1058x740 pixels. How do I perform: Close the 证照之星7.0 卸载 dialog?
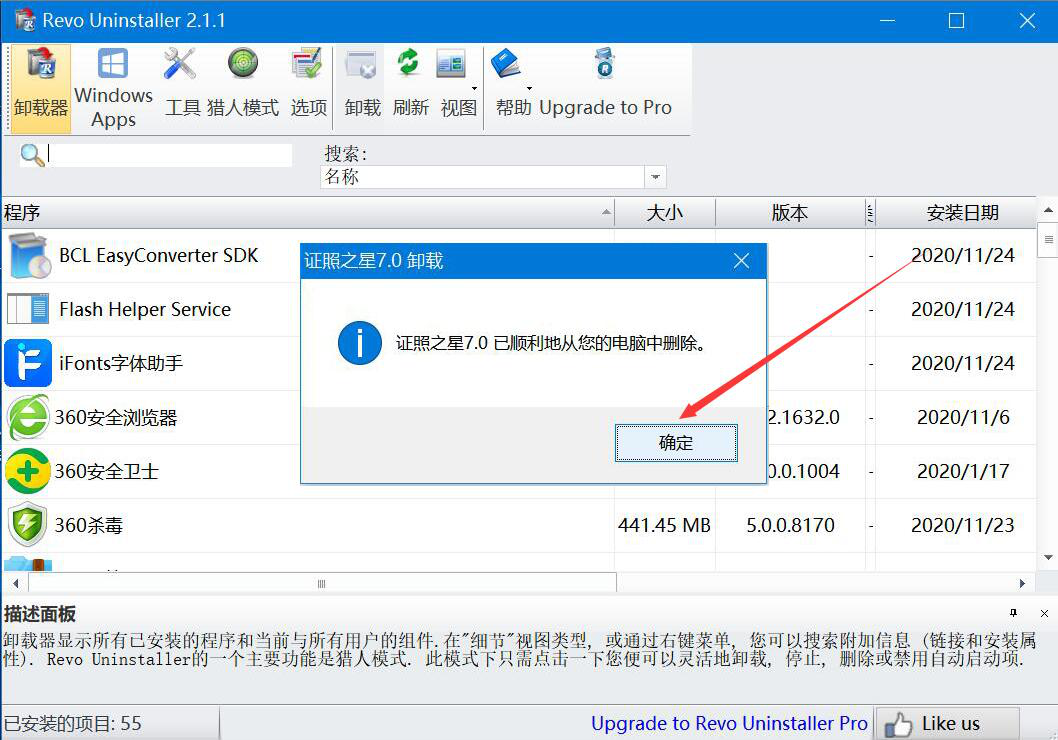click(742, 261)
